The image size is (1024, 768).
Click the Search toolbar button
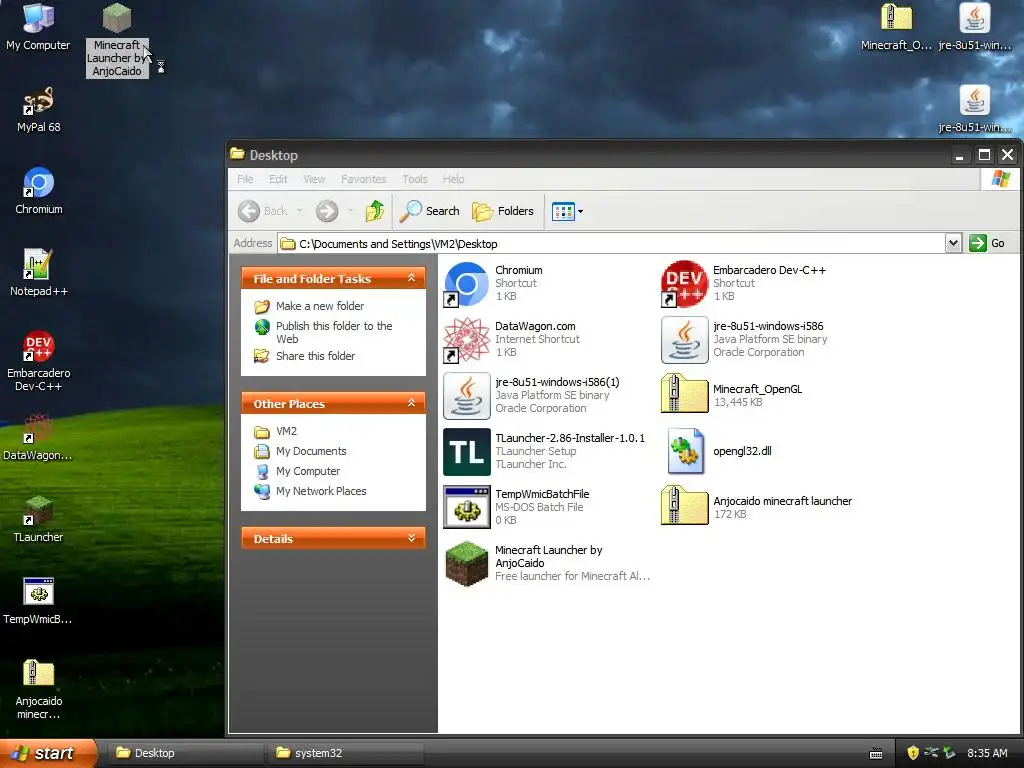(430, 211)
